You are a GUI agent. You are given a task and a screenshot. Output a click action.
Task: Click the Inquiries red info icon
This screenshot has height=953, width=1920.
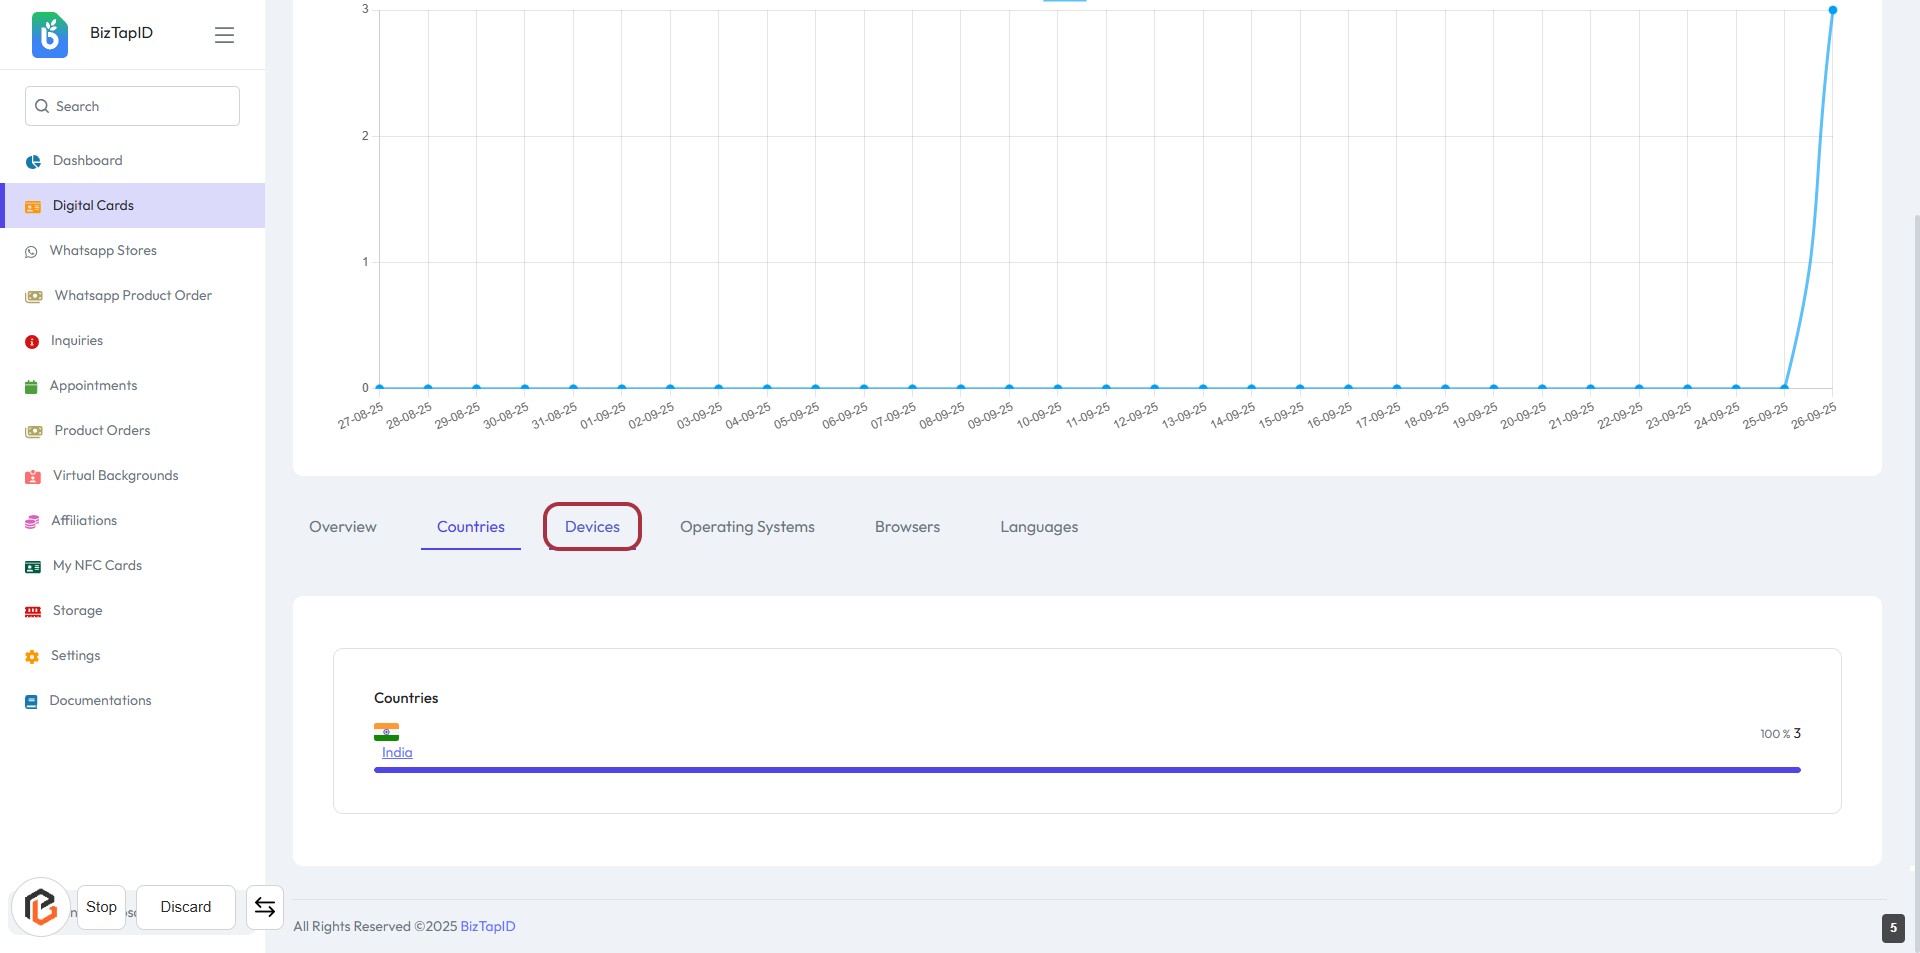pyautogui.click(x=32, y=342)
